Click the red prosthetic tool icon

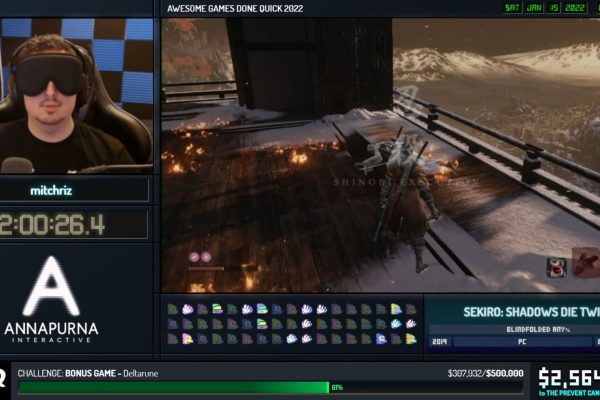coord(586,261)
